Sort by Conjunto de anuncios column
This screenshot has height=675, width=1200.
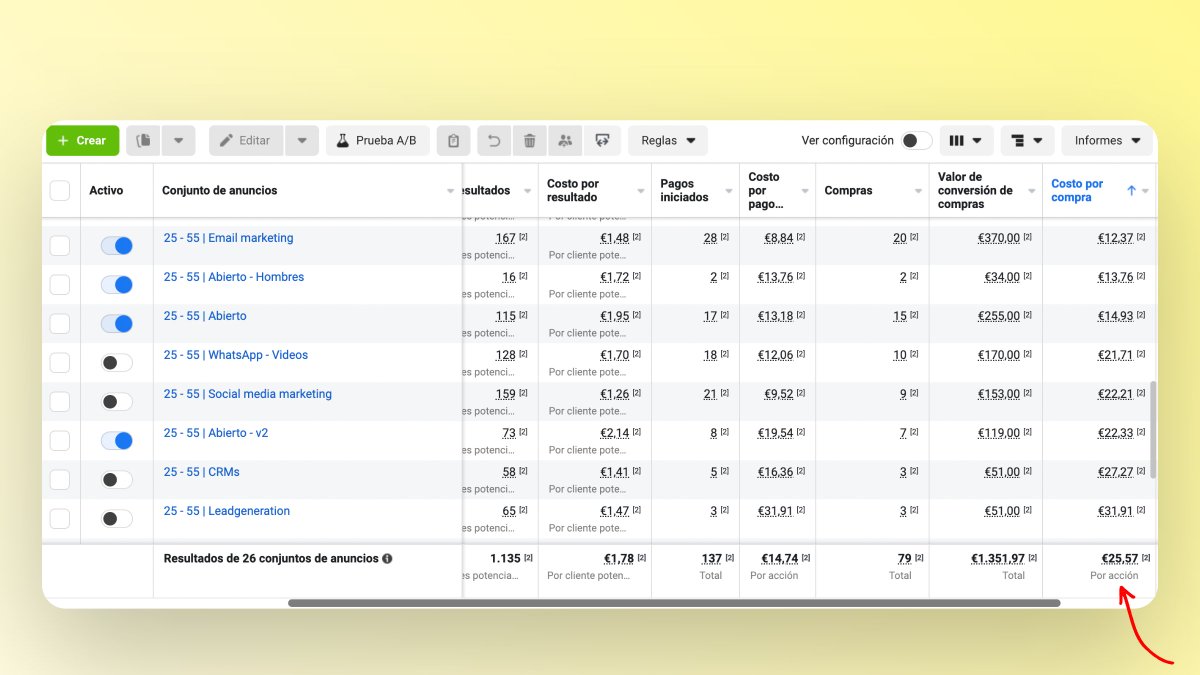pyautogui.click(x=220, y=190)
